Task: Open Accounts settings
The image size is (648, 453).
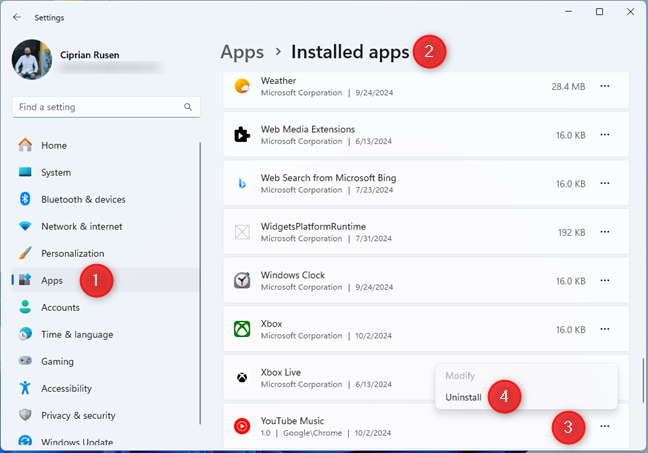Action: coord(105,308)
